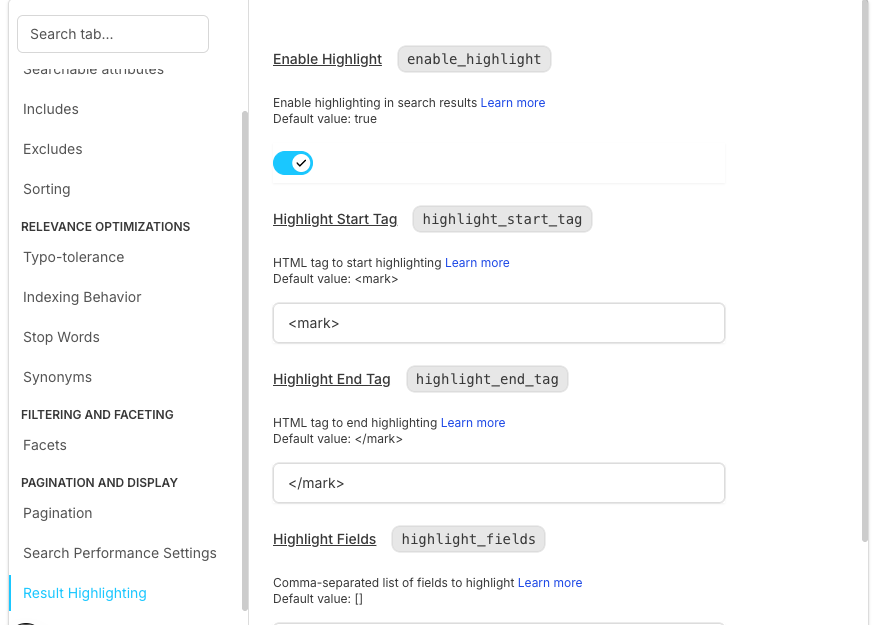Focus the Highlight Start Tag text field

(x=498, y=324)
